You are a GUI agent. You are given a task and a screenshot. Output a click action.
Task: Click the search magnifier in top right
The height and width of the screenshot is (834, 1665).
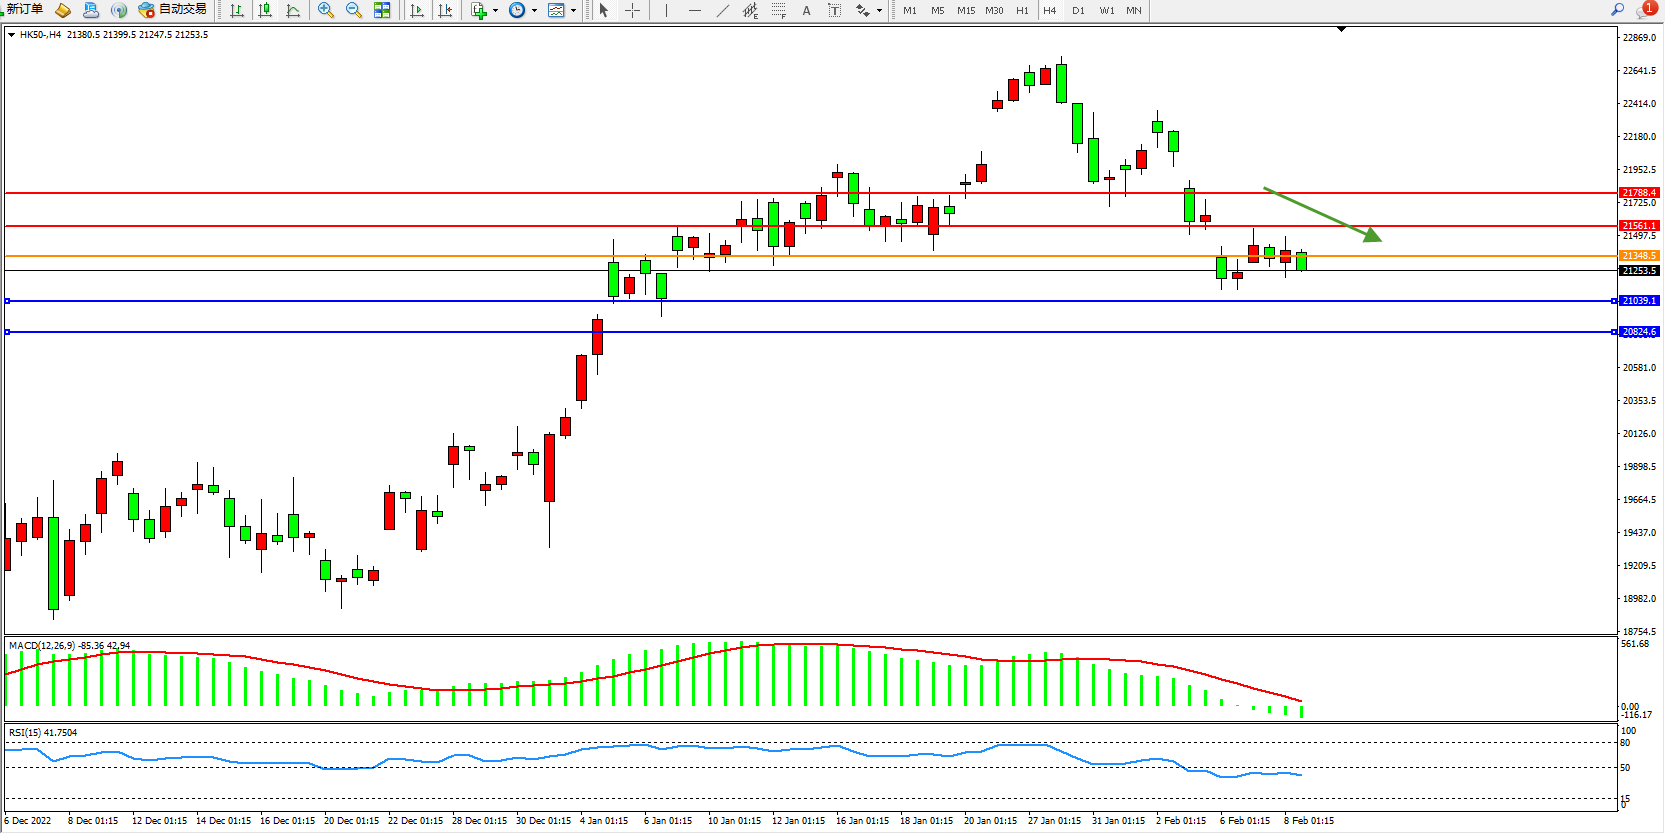tap(1617, 9)
